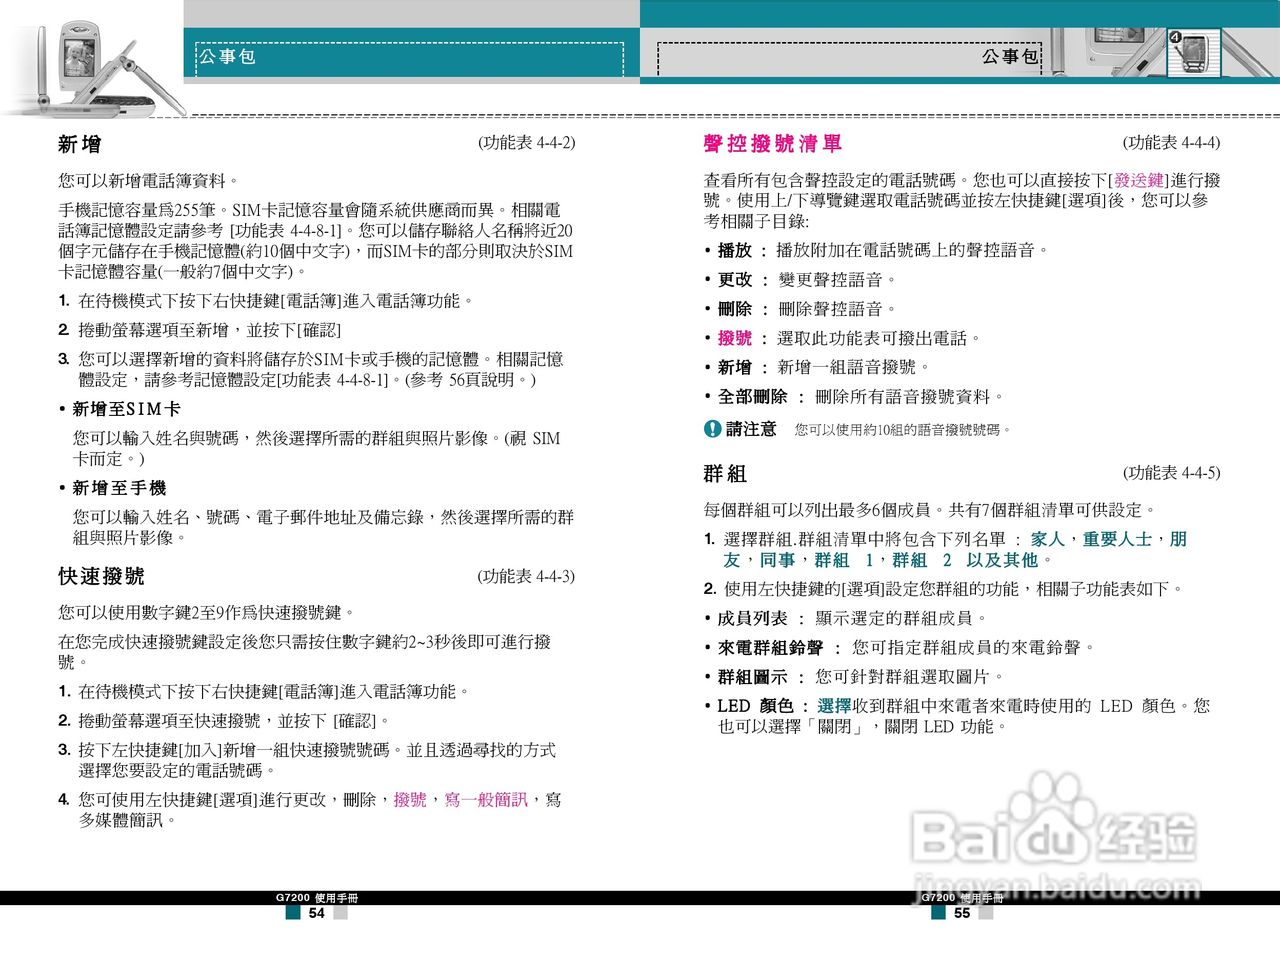Expand the 快速撥號 section heading
This screenshot has height=960, width=1280.
(102, 577)
